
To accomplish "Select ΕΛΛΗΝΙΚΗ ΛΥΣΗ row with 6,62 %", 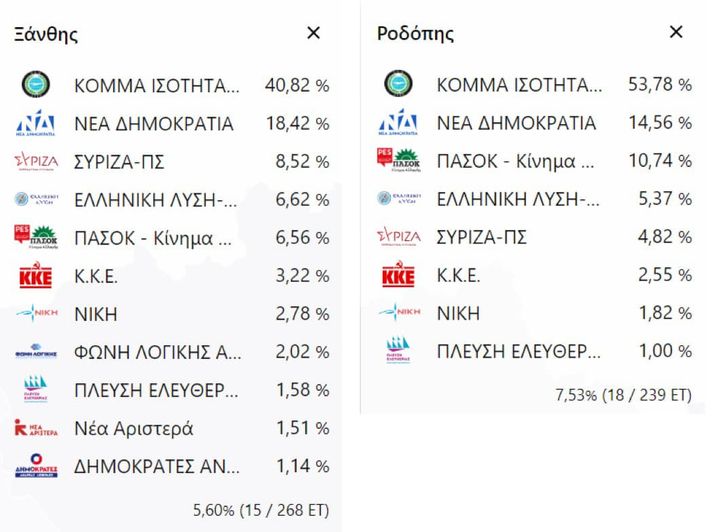I will coord(172,200).
